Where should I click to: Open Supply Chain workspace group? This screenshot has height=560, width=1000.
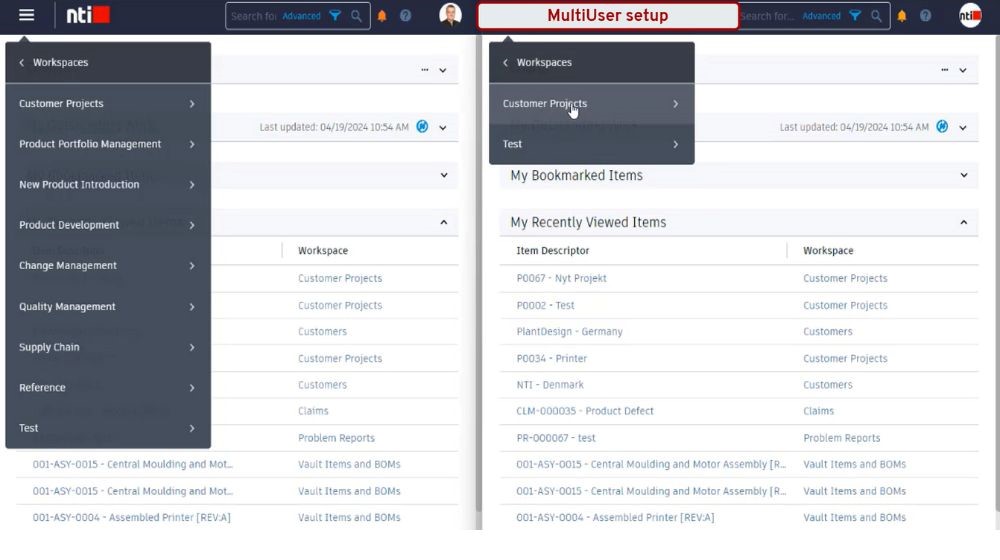pos(108,347)
